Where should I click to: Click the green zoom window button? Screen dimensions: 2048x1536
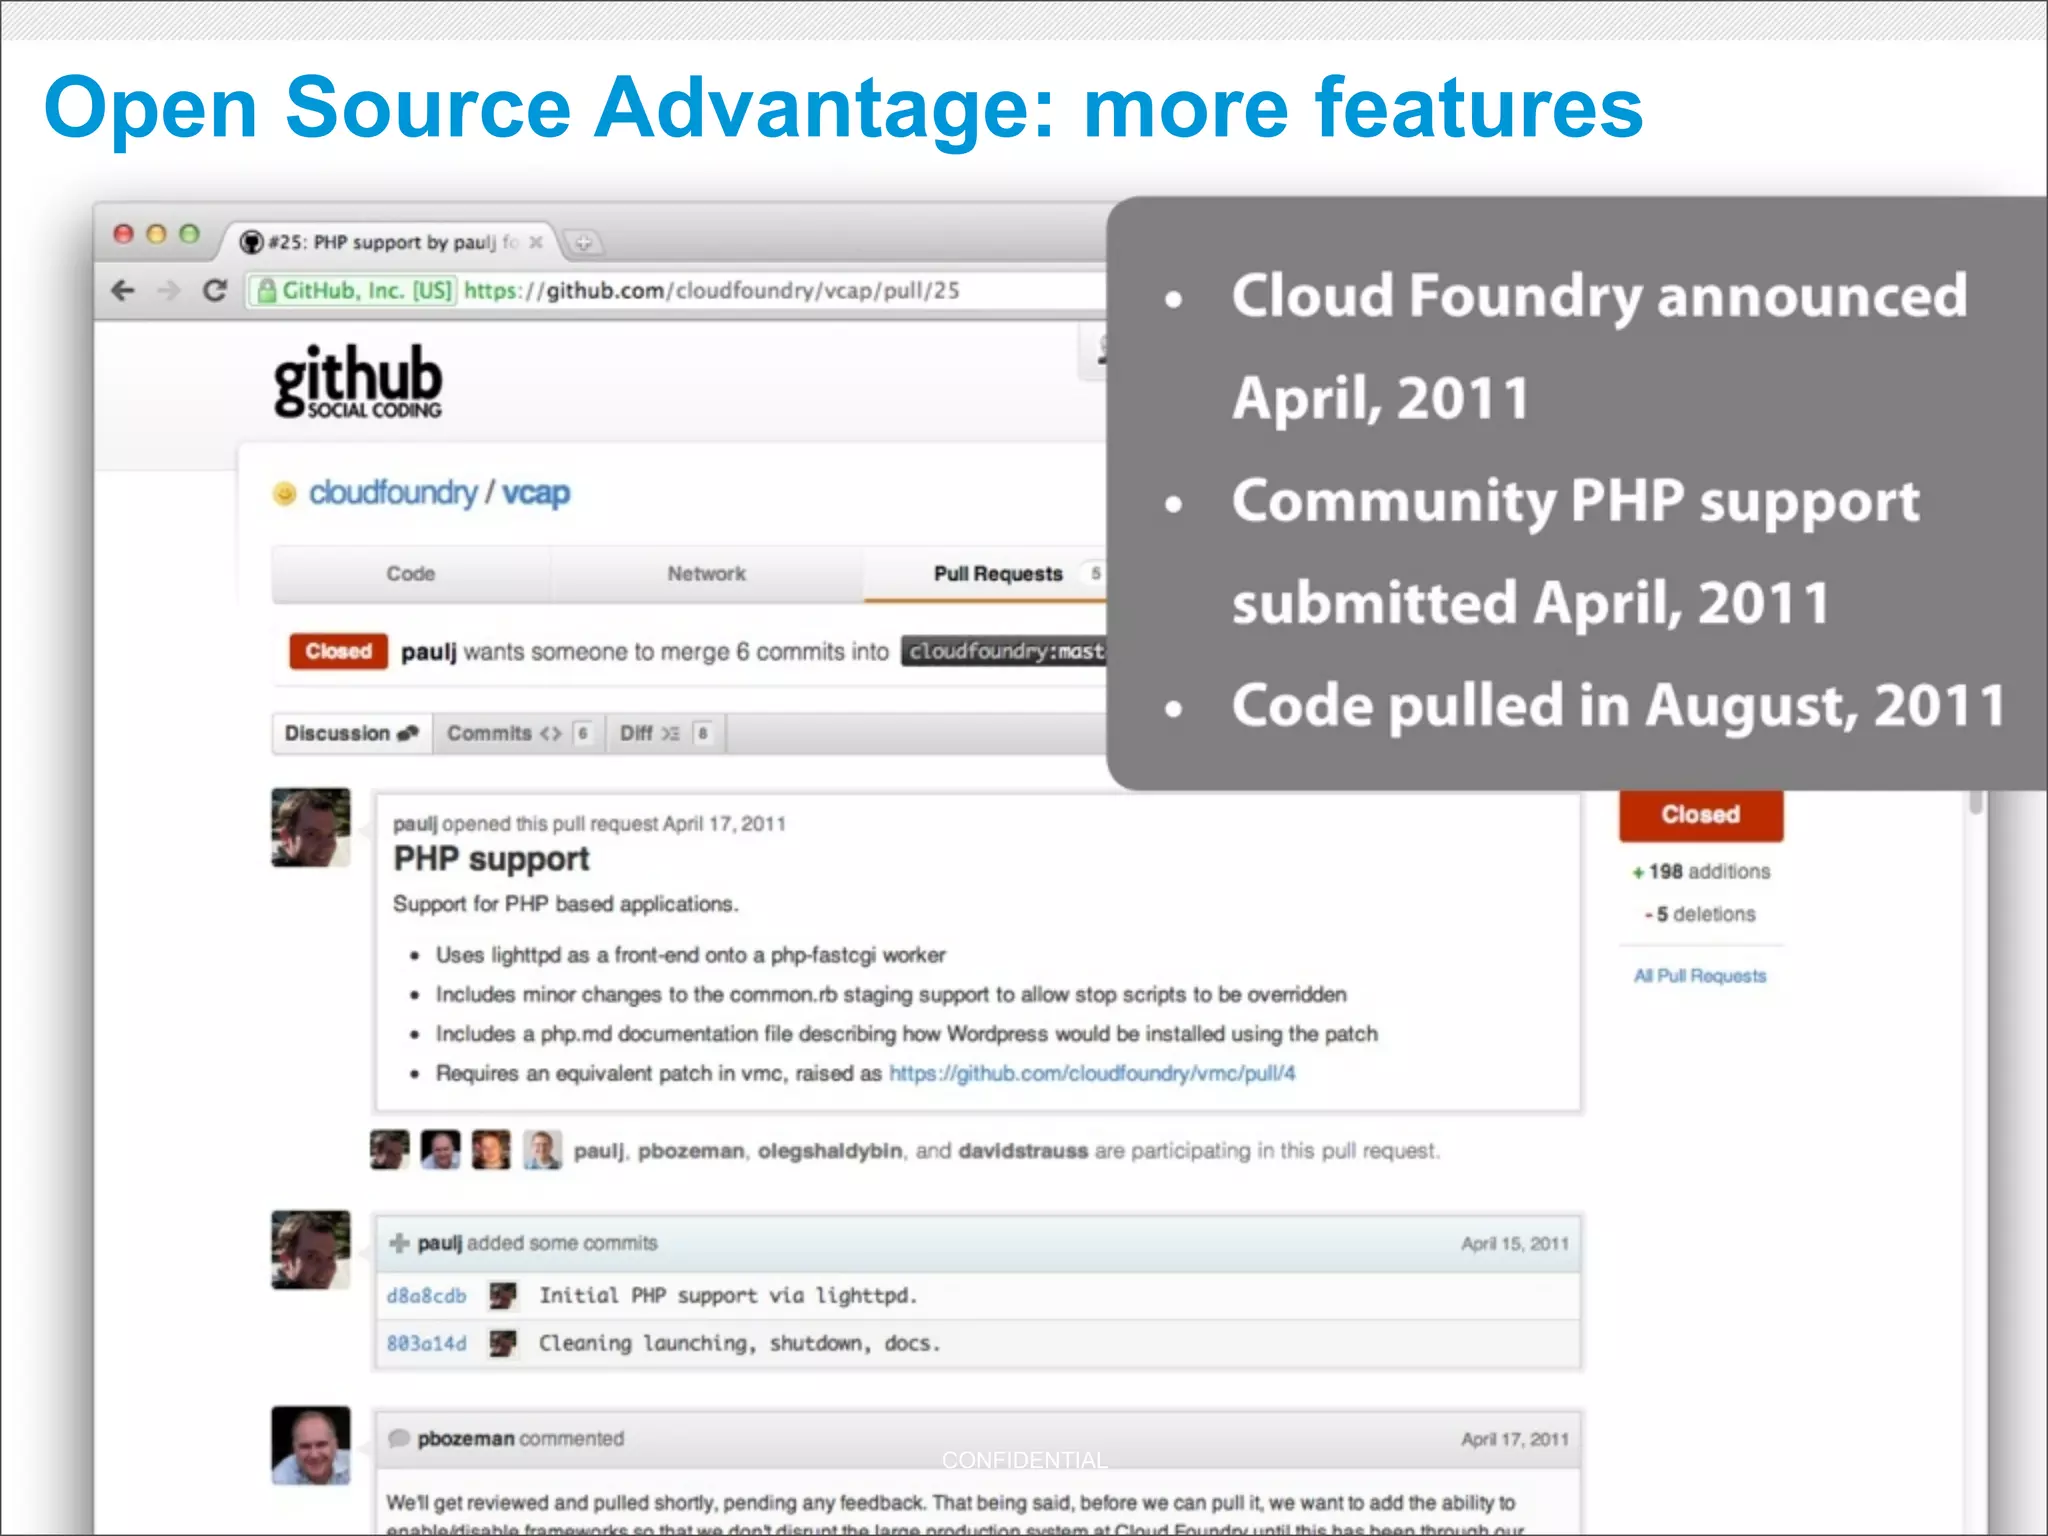tap(189, 234)
